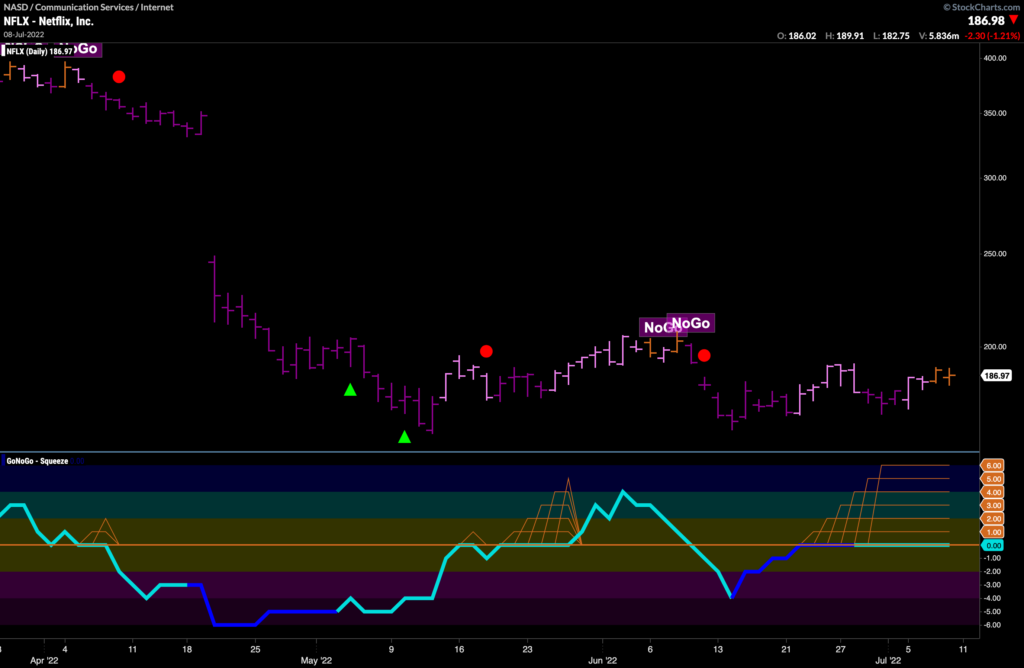Click the May '22 month label

click(x=317, y=660)
